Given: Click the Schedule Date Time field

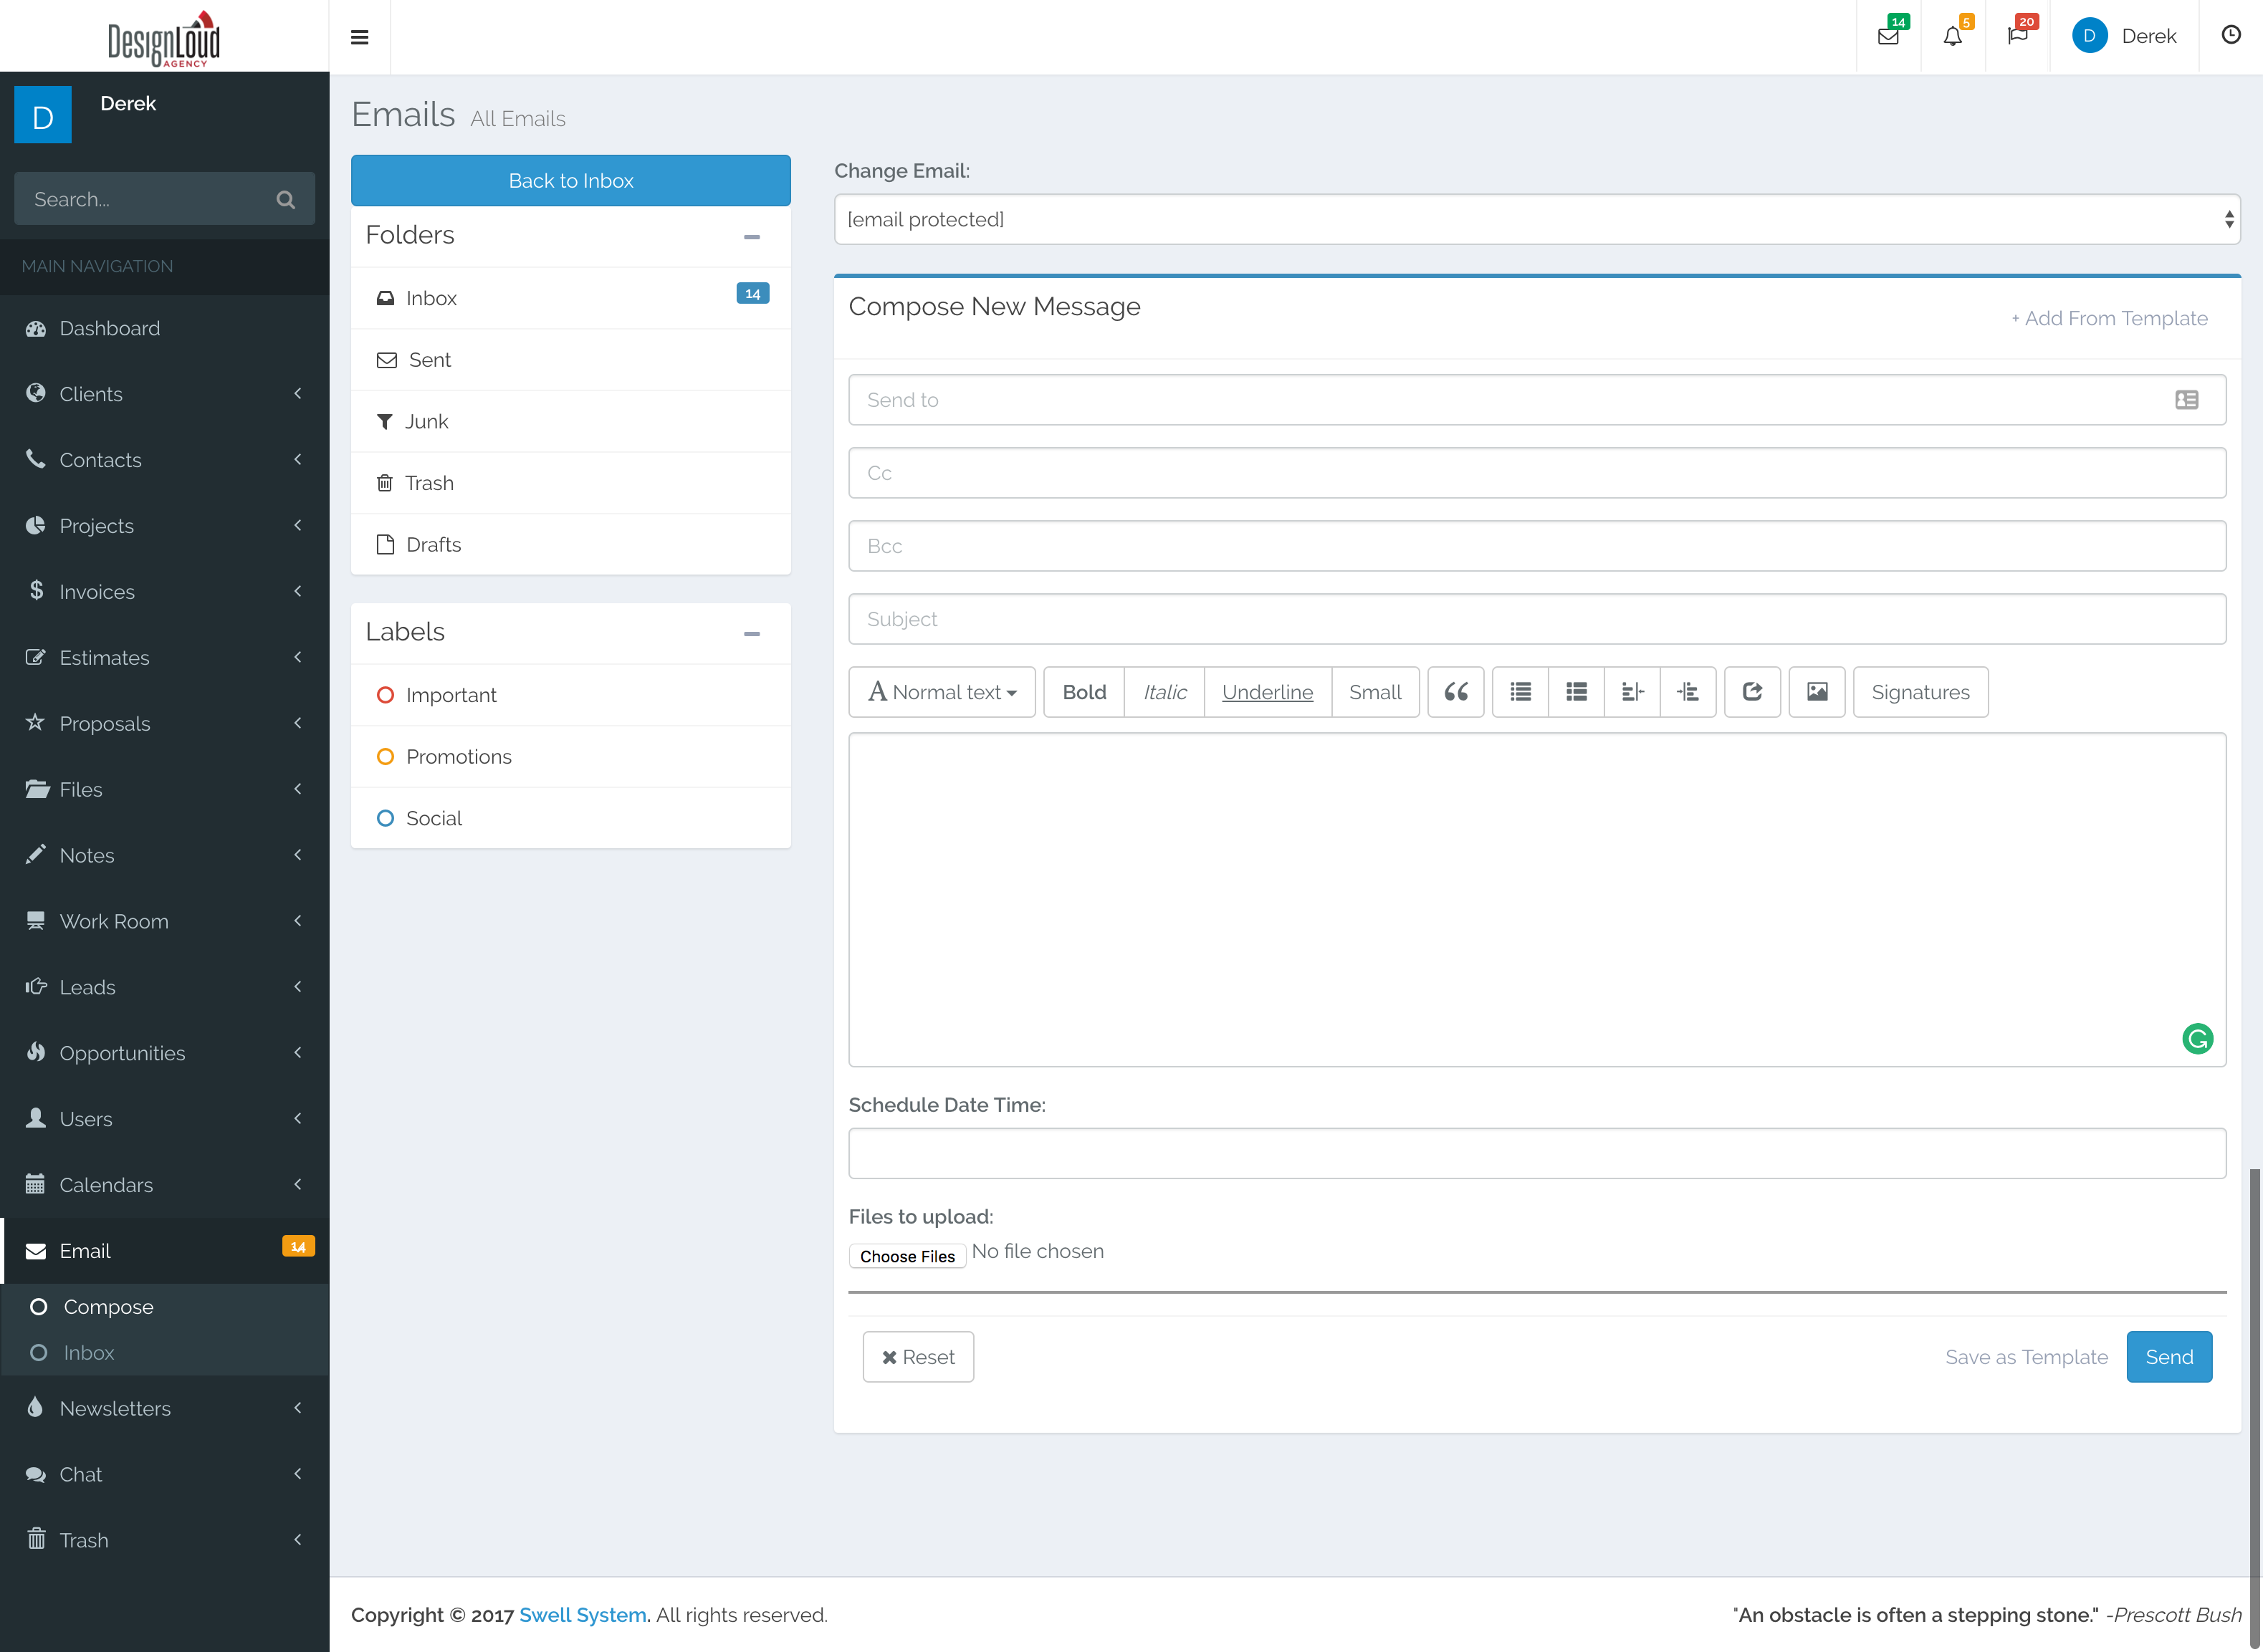Looking at the screenshot, I should (1536, 1154).
